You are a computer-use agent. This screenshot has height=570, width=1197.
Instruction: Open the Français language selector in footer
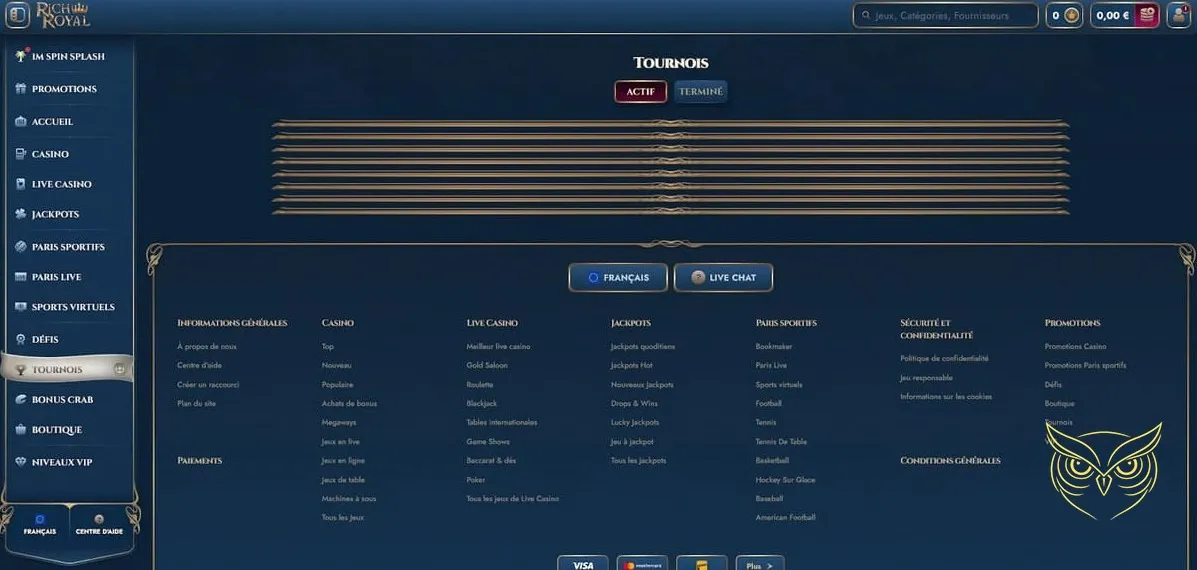618,278
